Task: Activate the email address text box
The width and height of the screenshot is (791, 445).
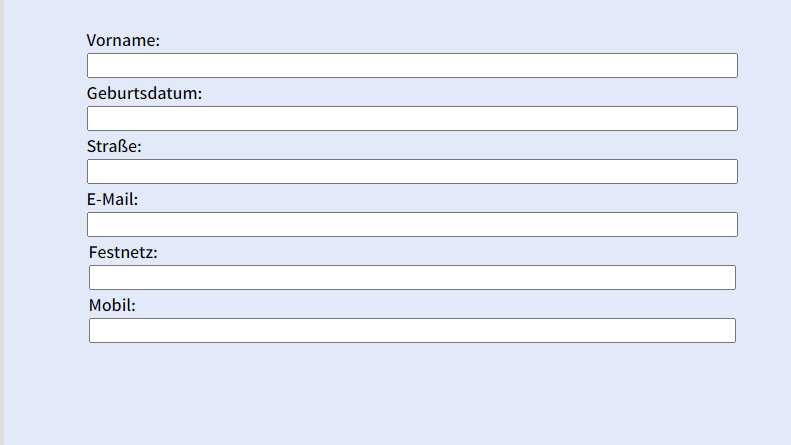Action: point(412,225)
